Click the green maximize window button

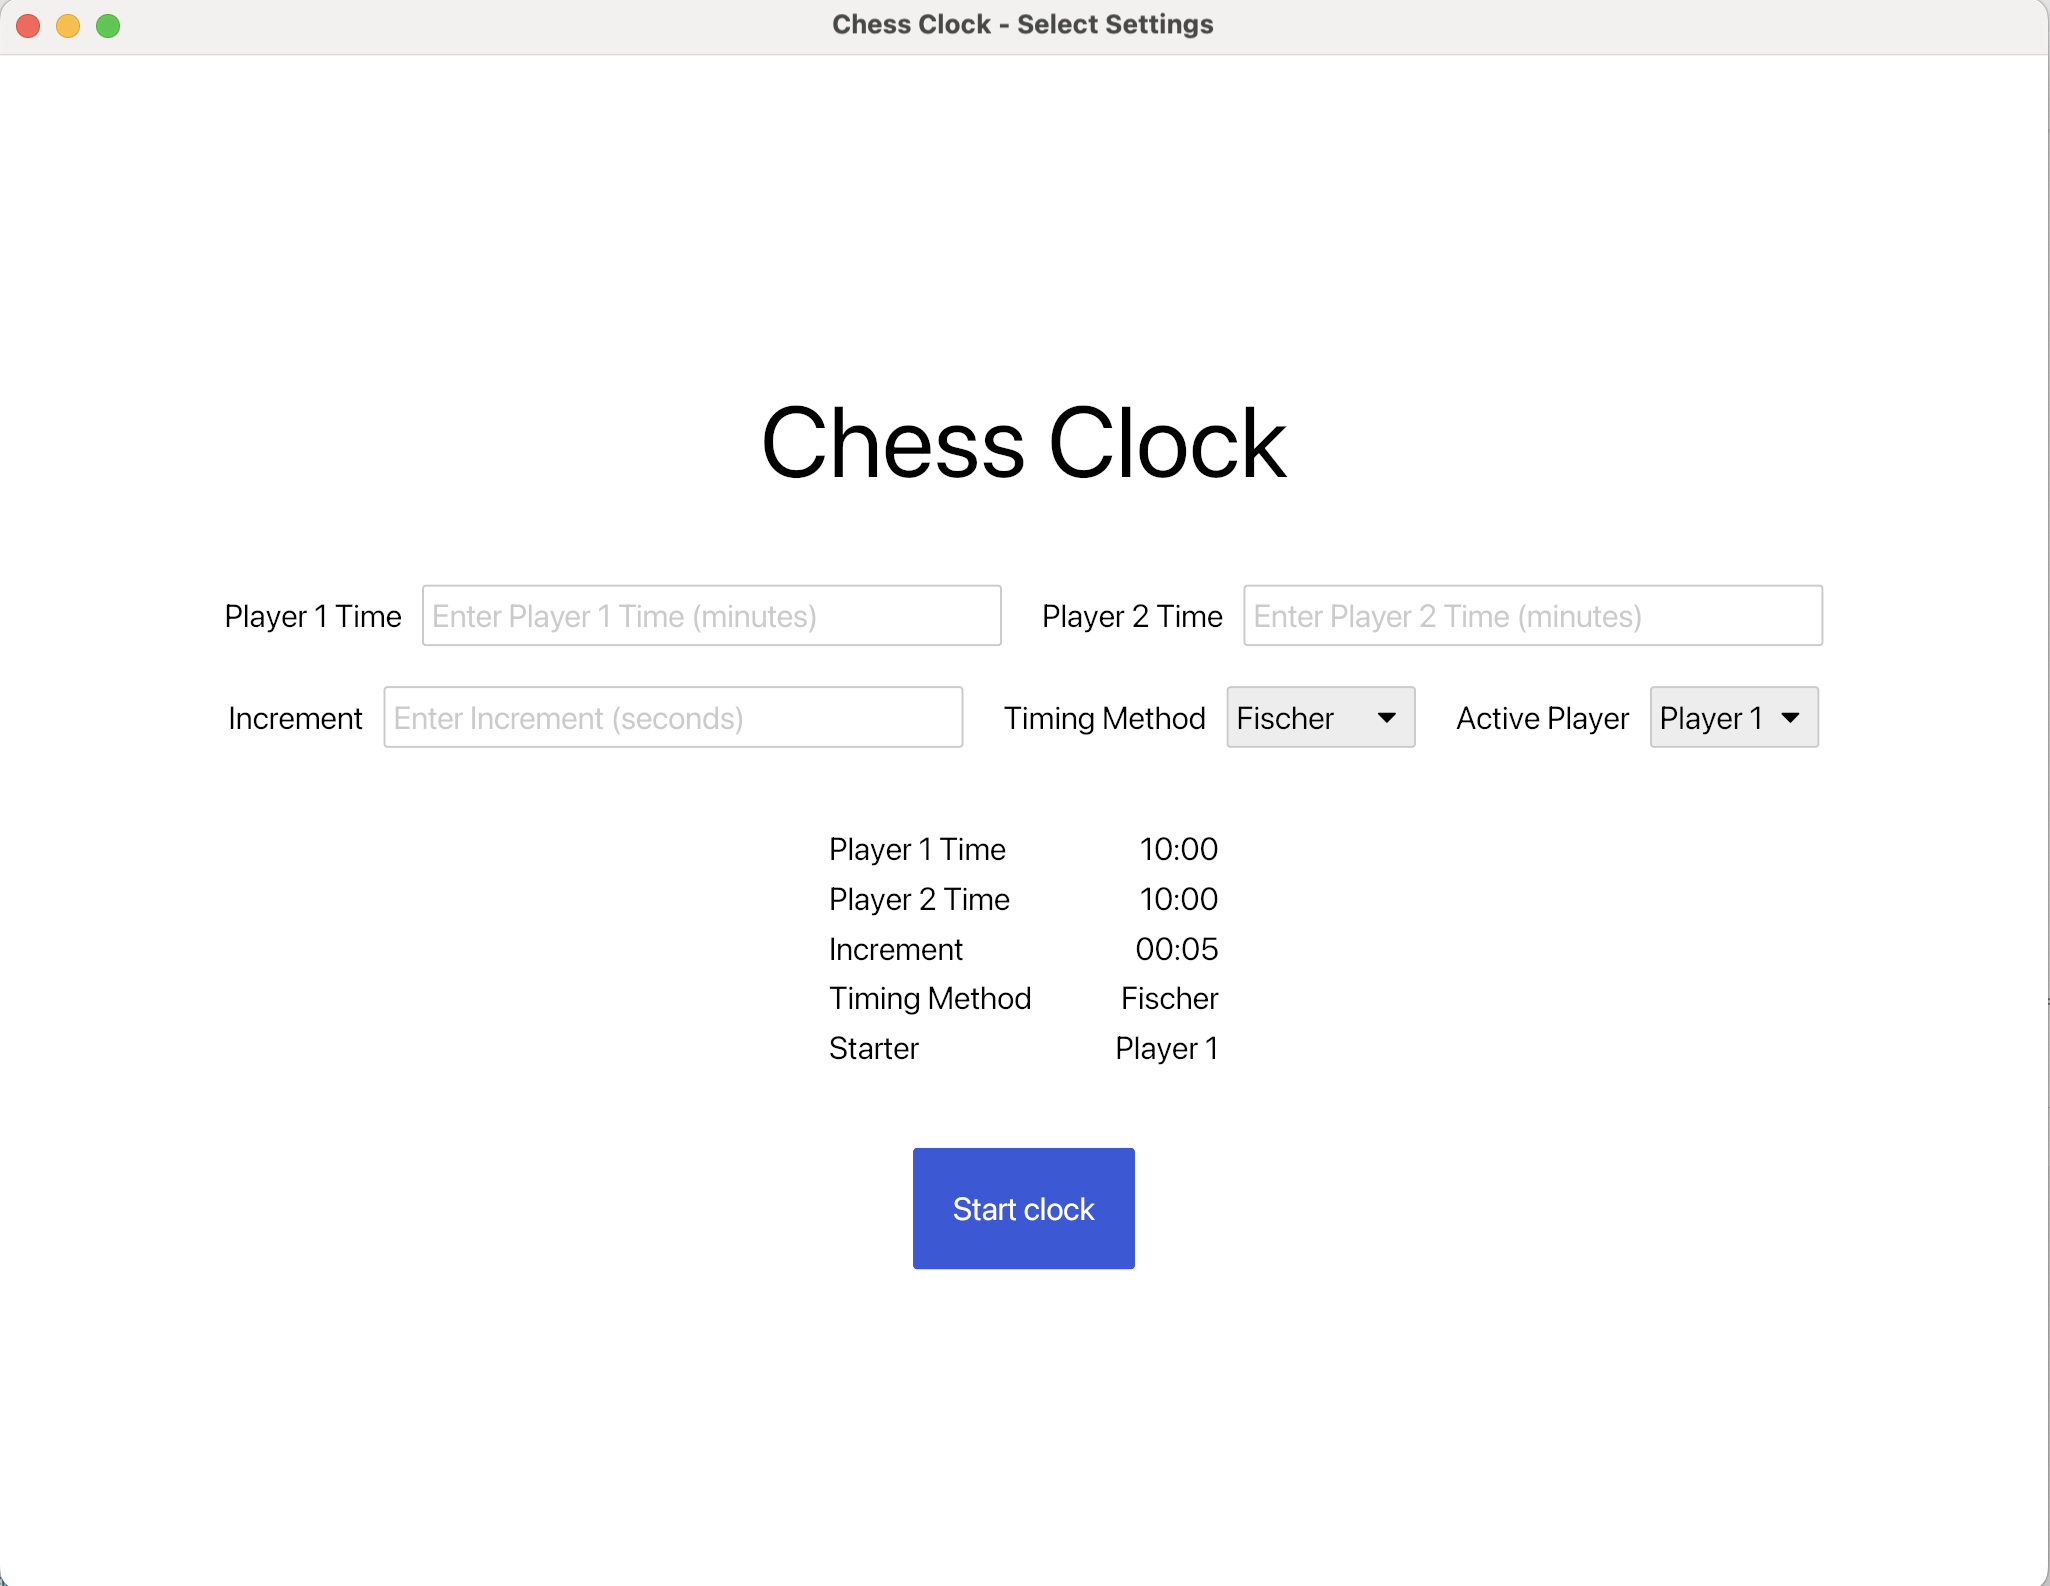(x=108, y=26)
